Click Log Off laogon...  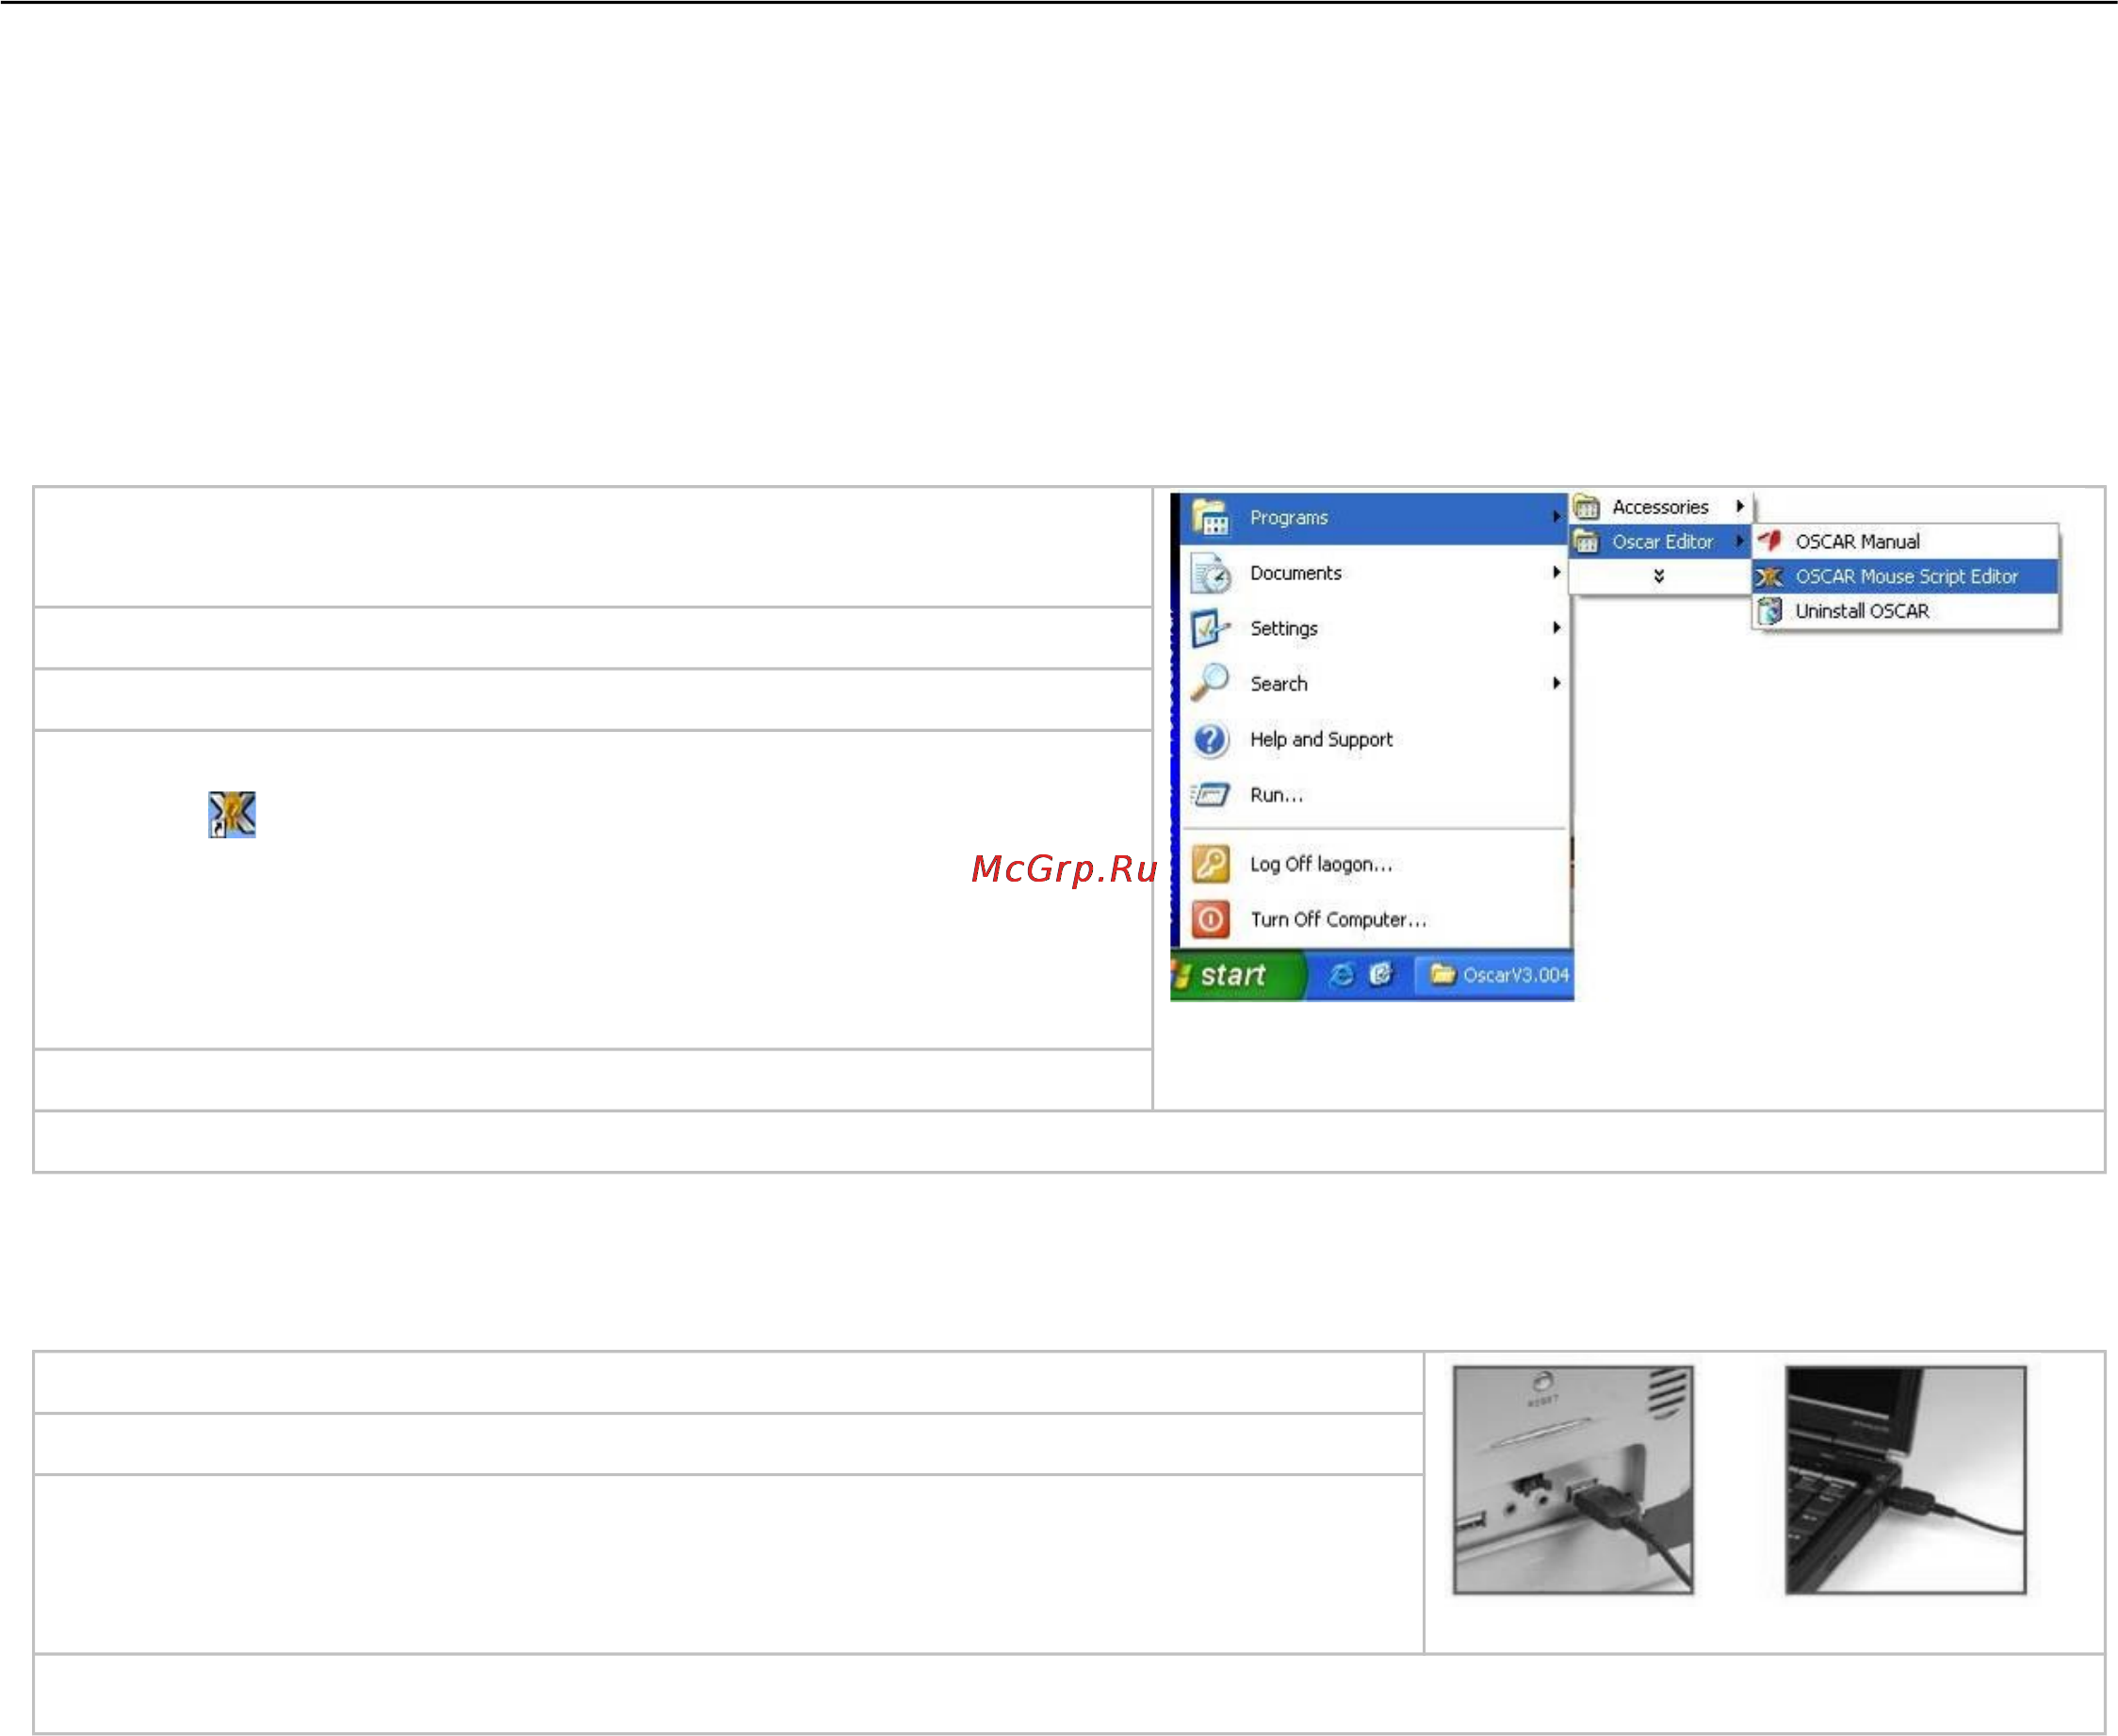[x=1374, y=864]
